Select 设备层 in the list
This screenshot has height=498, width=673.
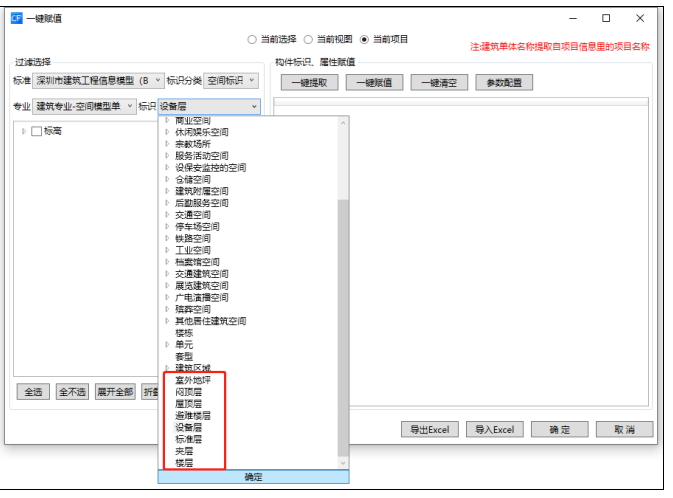188,427
